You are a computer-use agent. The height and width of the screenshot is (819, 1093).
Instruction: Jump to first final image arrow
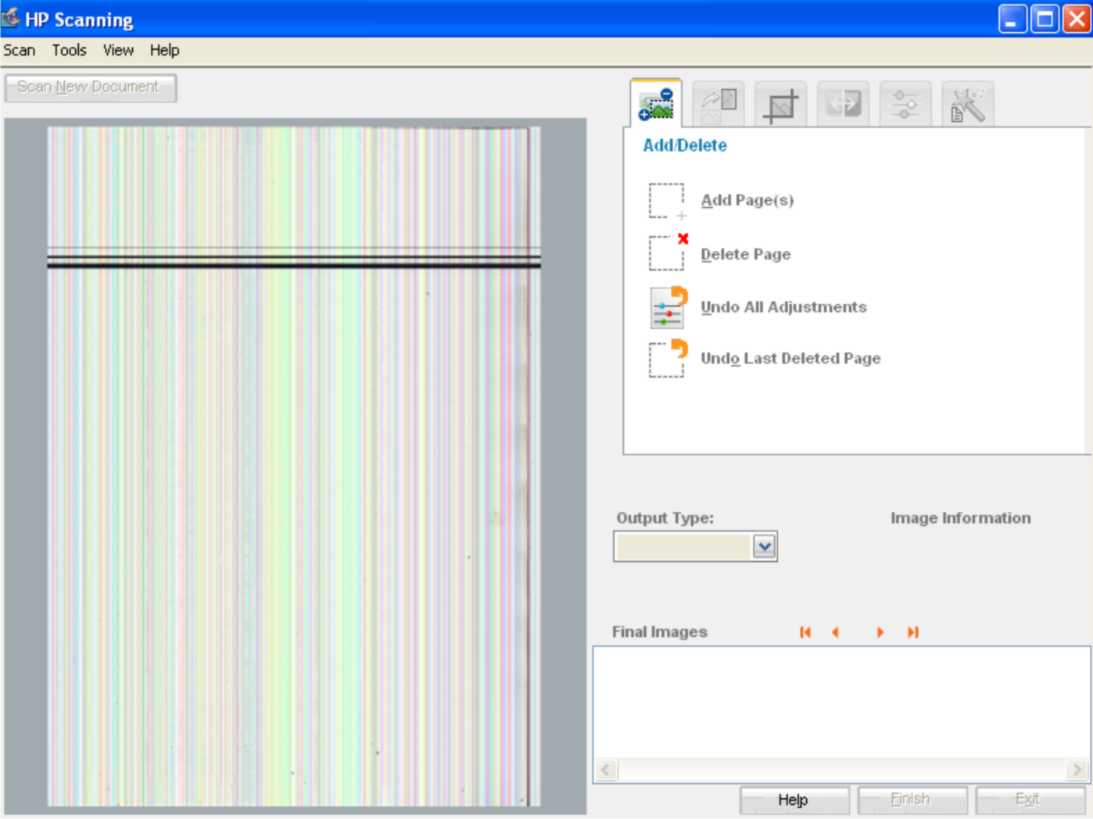(x=804, y=631)
